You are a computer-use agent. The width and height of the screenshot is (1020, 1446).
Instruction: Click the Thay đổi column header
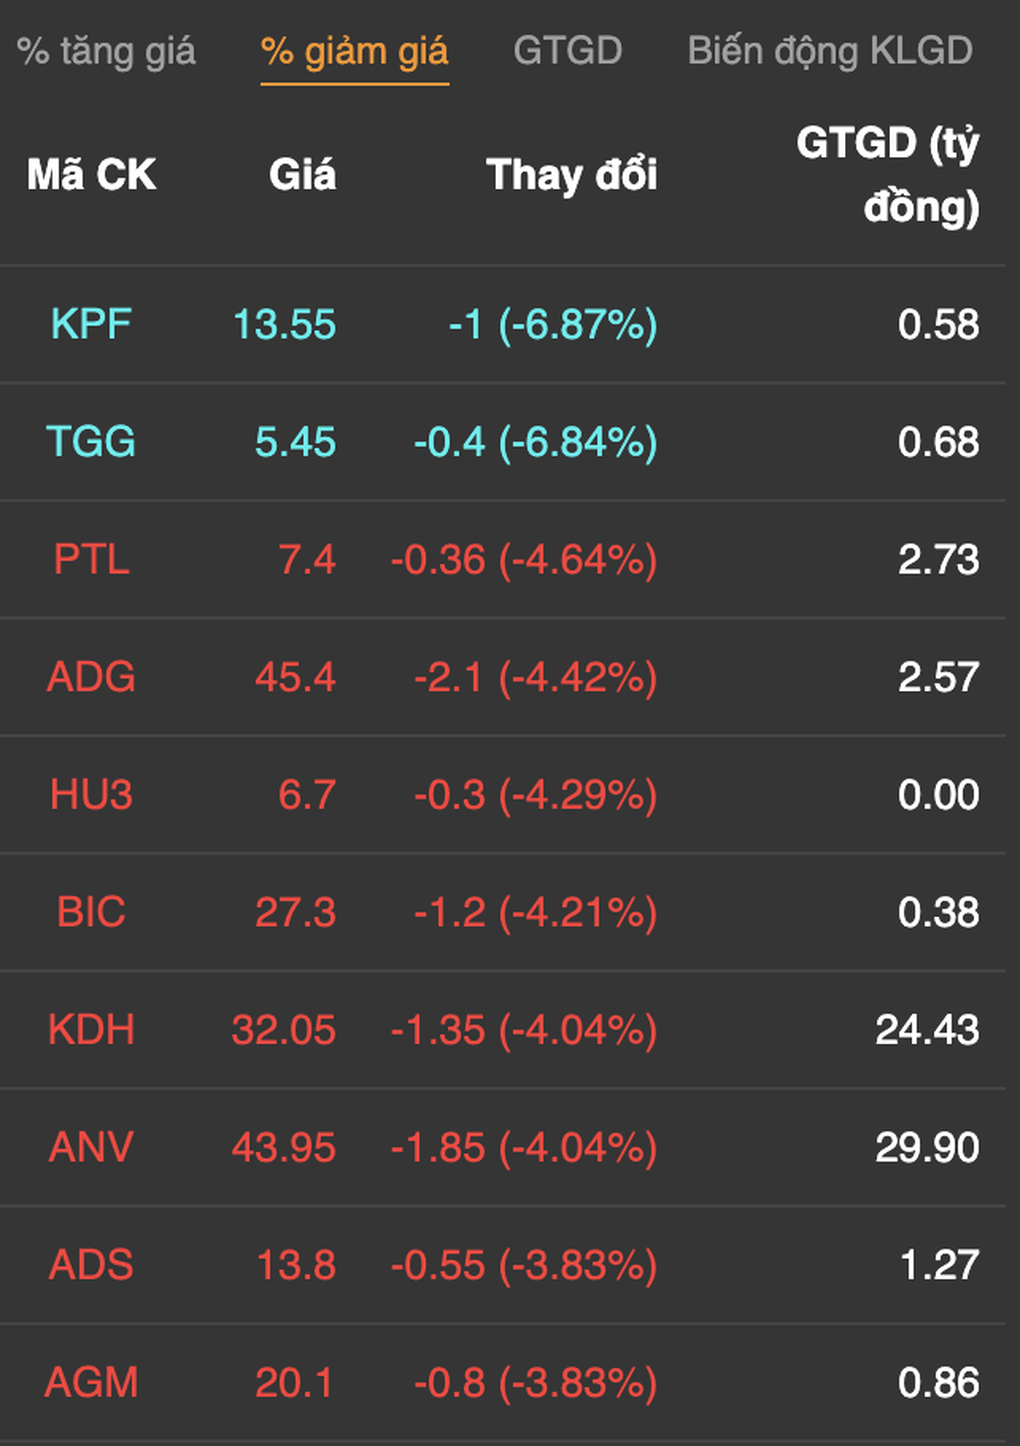(x=571, y=175)
